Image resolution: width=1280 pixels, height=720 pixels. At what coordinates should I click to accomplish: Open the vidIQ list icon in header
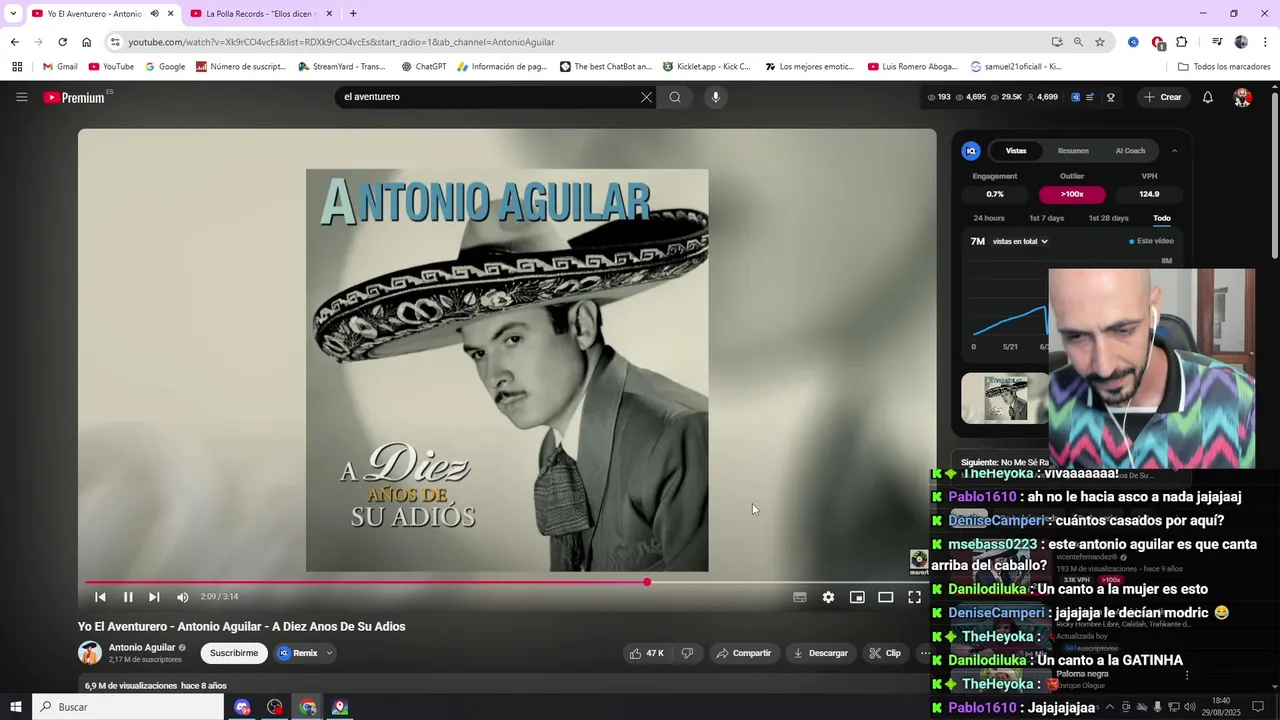point(1090,97)
